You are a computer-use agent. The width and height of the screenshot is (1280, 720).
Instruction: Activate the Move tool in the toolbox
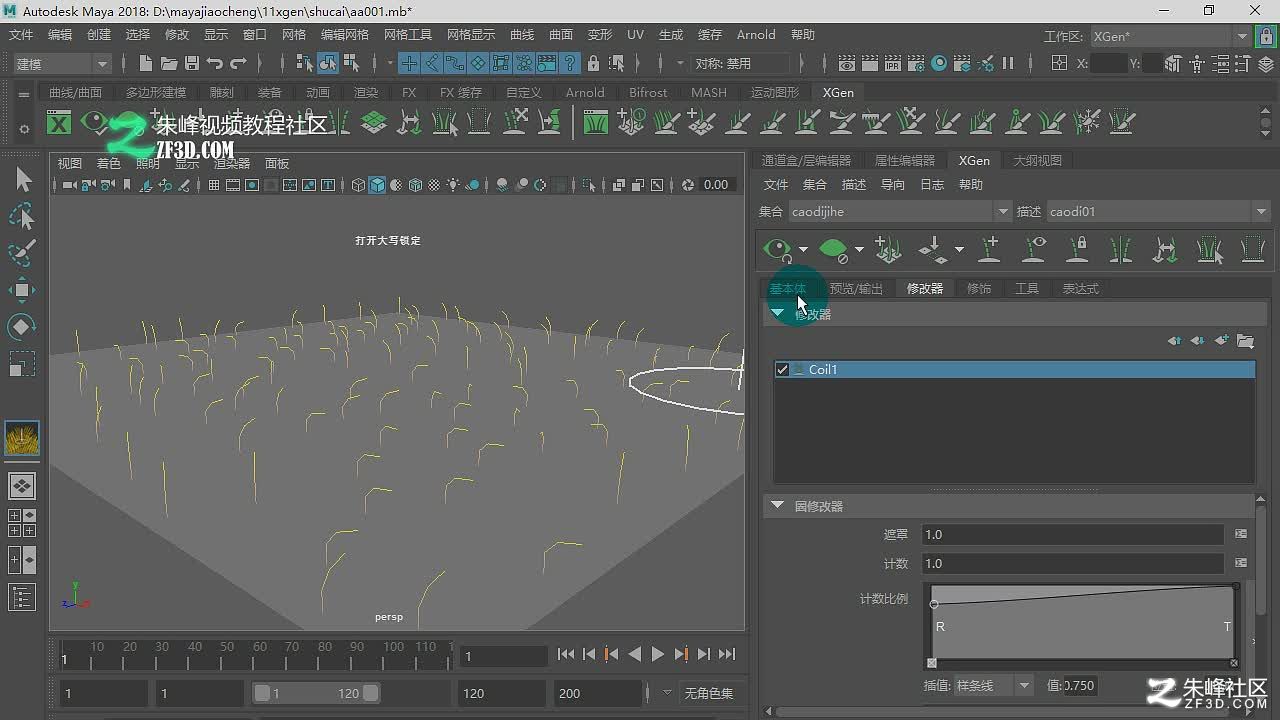23,290
